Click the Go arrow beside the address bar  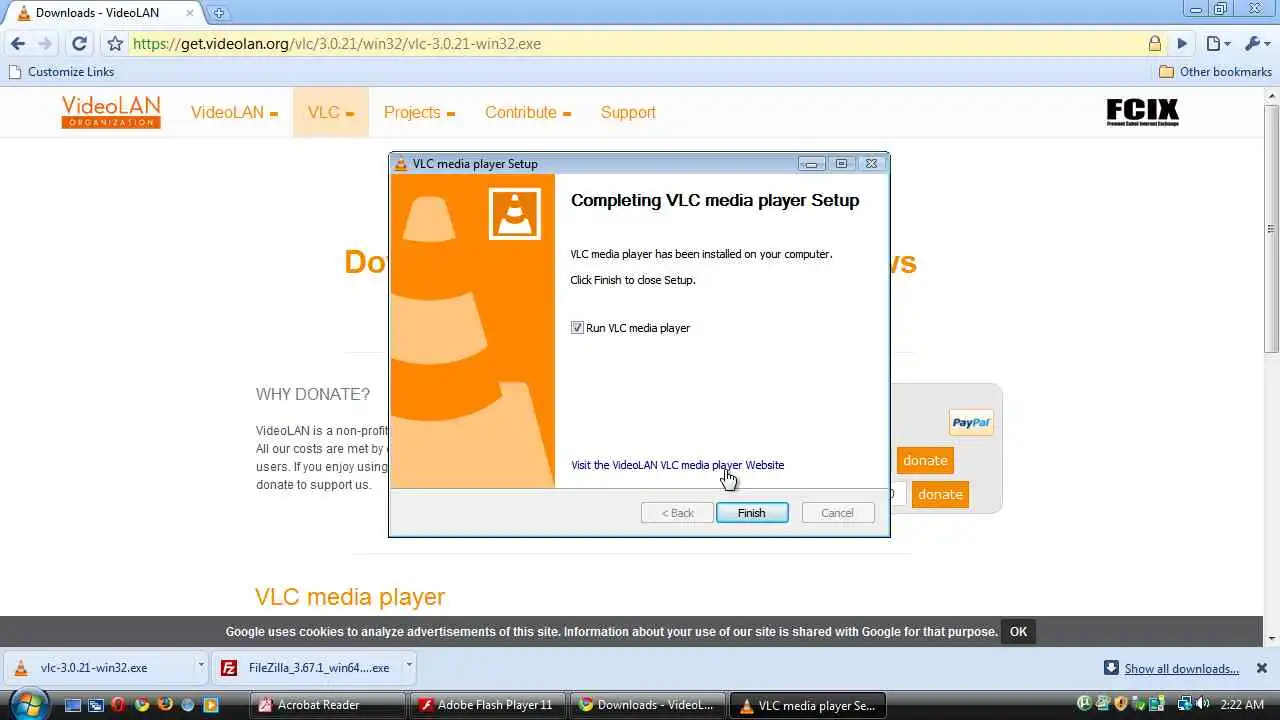pyautogui.click(x=1182, y=44)
